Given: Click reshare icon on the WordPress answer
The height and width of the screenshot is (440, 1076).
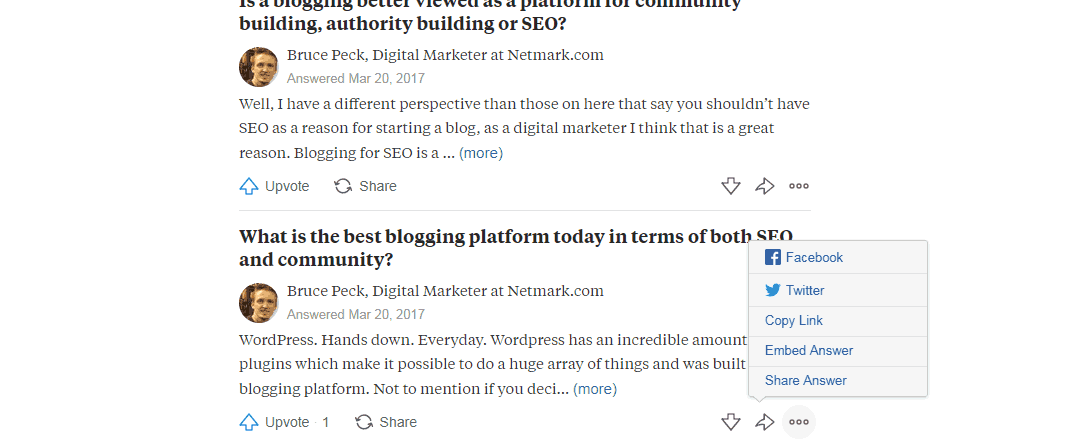Looking at the screenshot, I should pyautogui.click(x=364, y=422).
